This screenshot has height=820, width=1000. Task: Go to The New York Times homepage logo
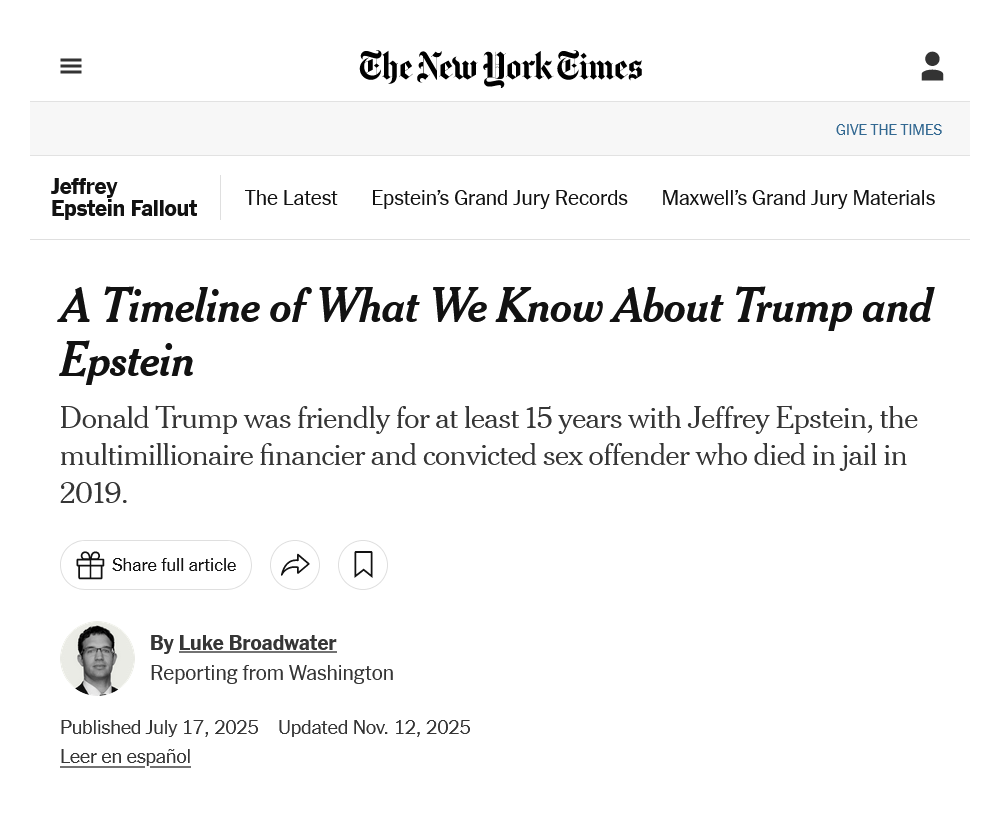[500, 67]
